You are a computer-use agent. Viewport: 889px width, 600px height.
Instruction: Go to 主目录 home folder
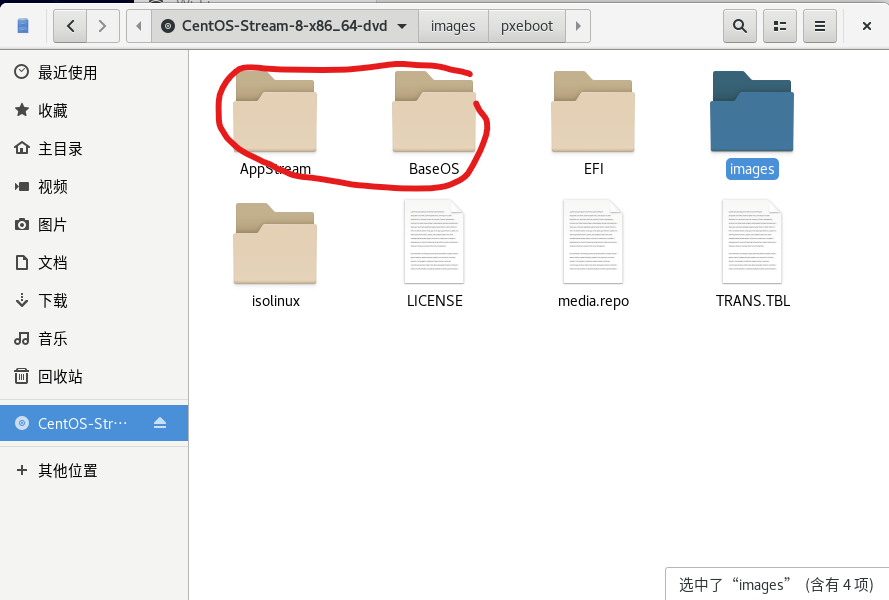94,149
